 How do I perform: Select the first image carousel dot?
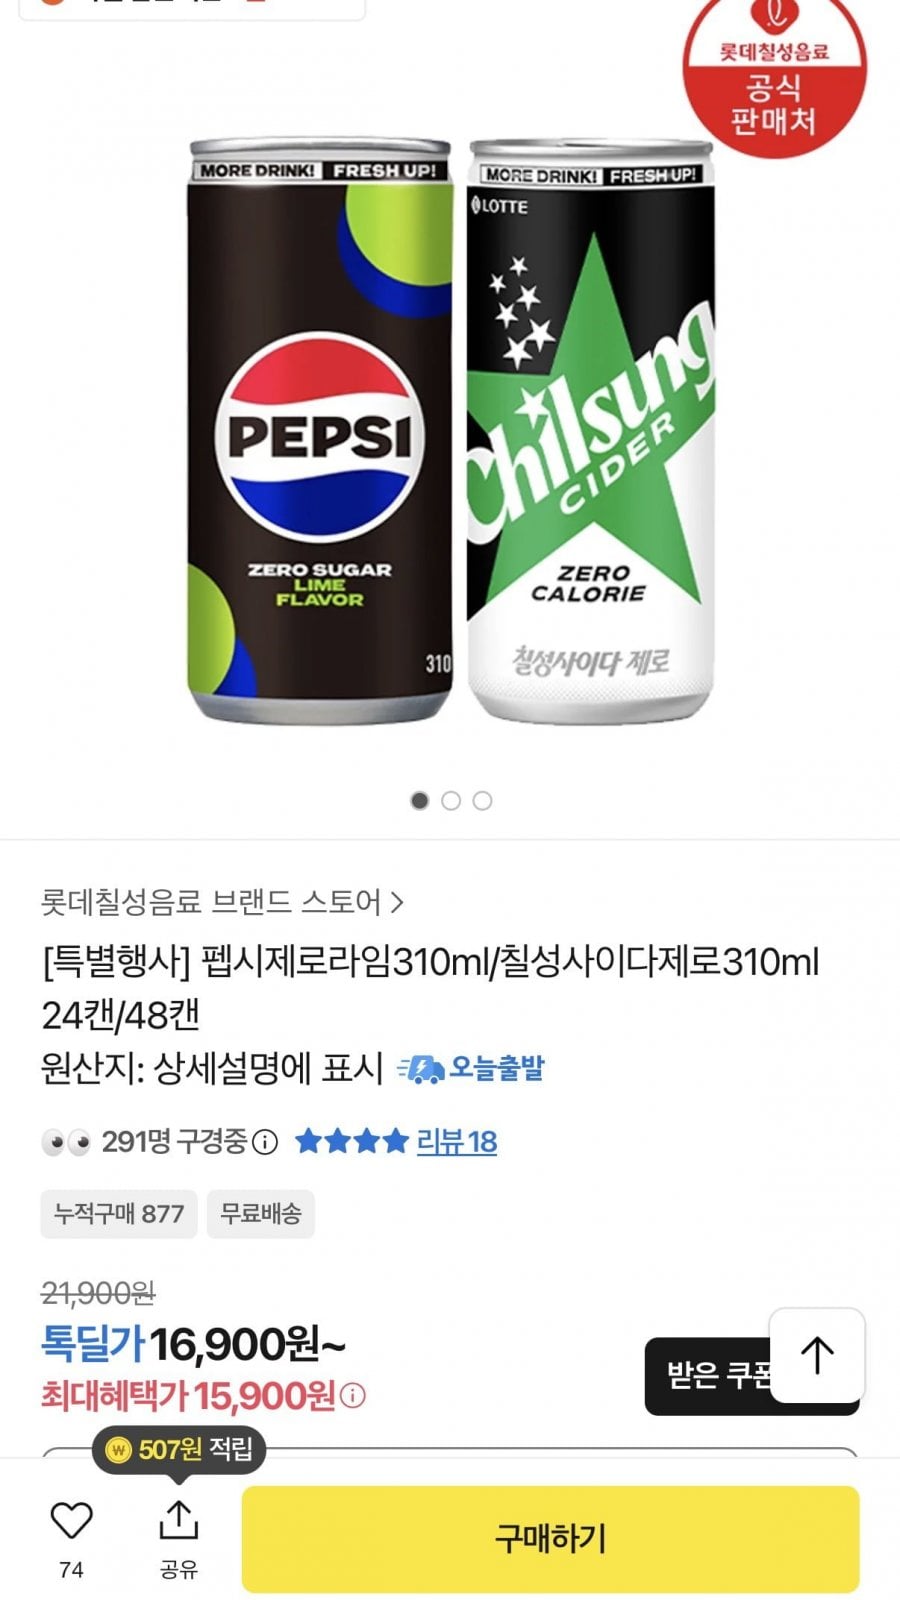click(420, 801)
